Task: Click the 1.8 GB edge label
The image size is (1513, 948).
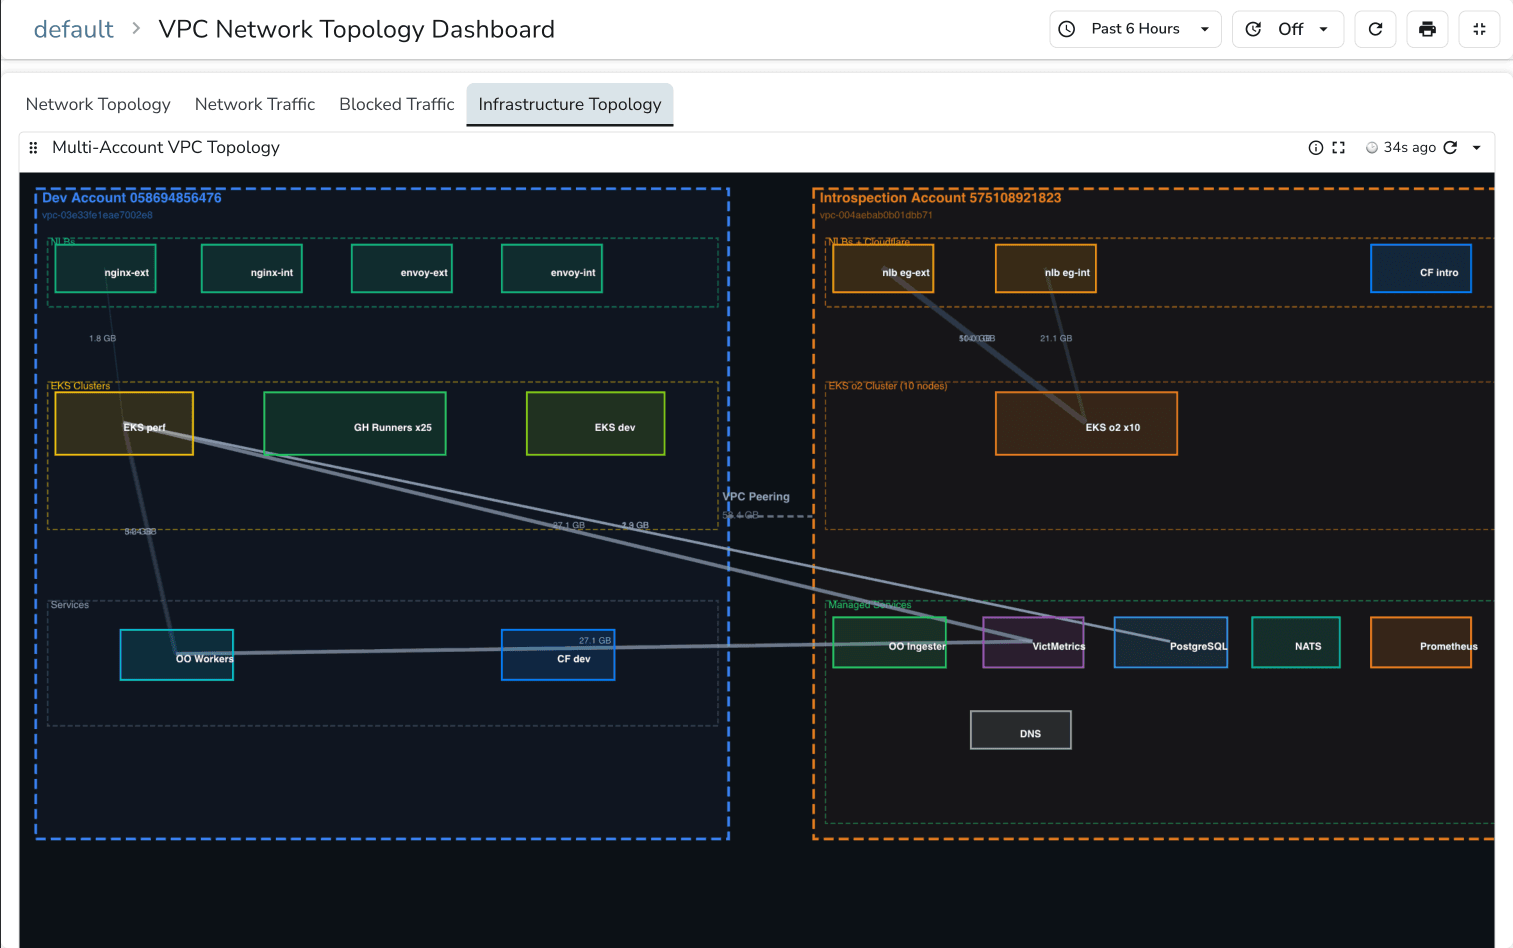Action: click(103, 338)
